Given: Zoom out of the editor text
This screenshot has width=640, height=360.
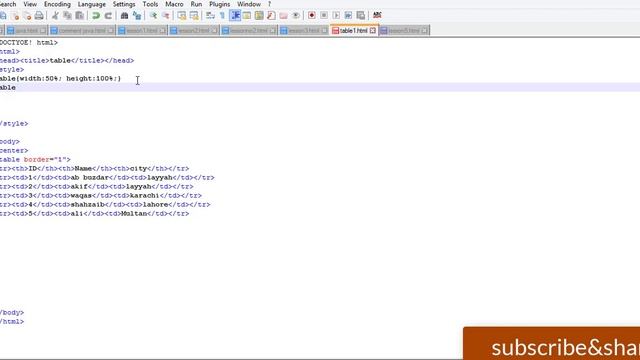Looking at the screenshot, I should tap(165, 16).
